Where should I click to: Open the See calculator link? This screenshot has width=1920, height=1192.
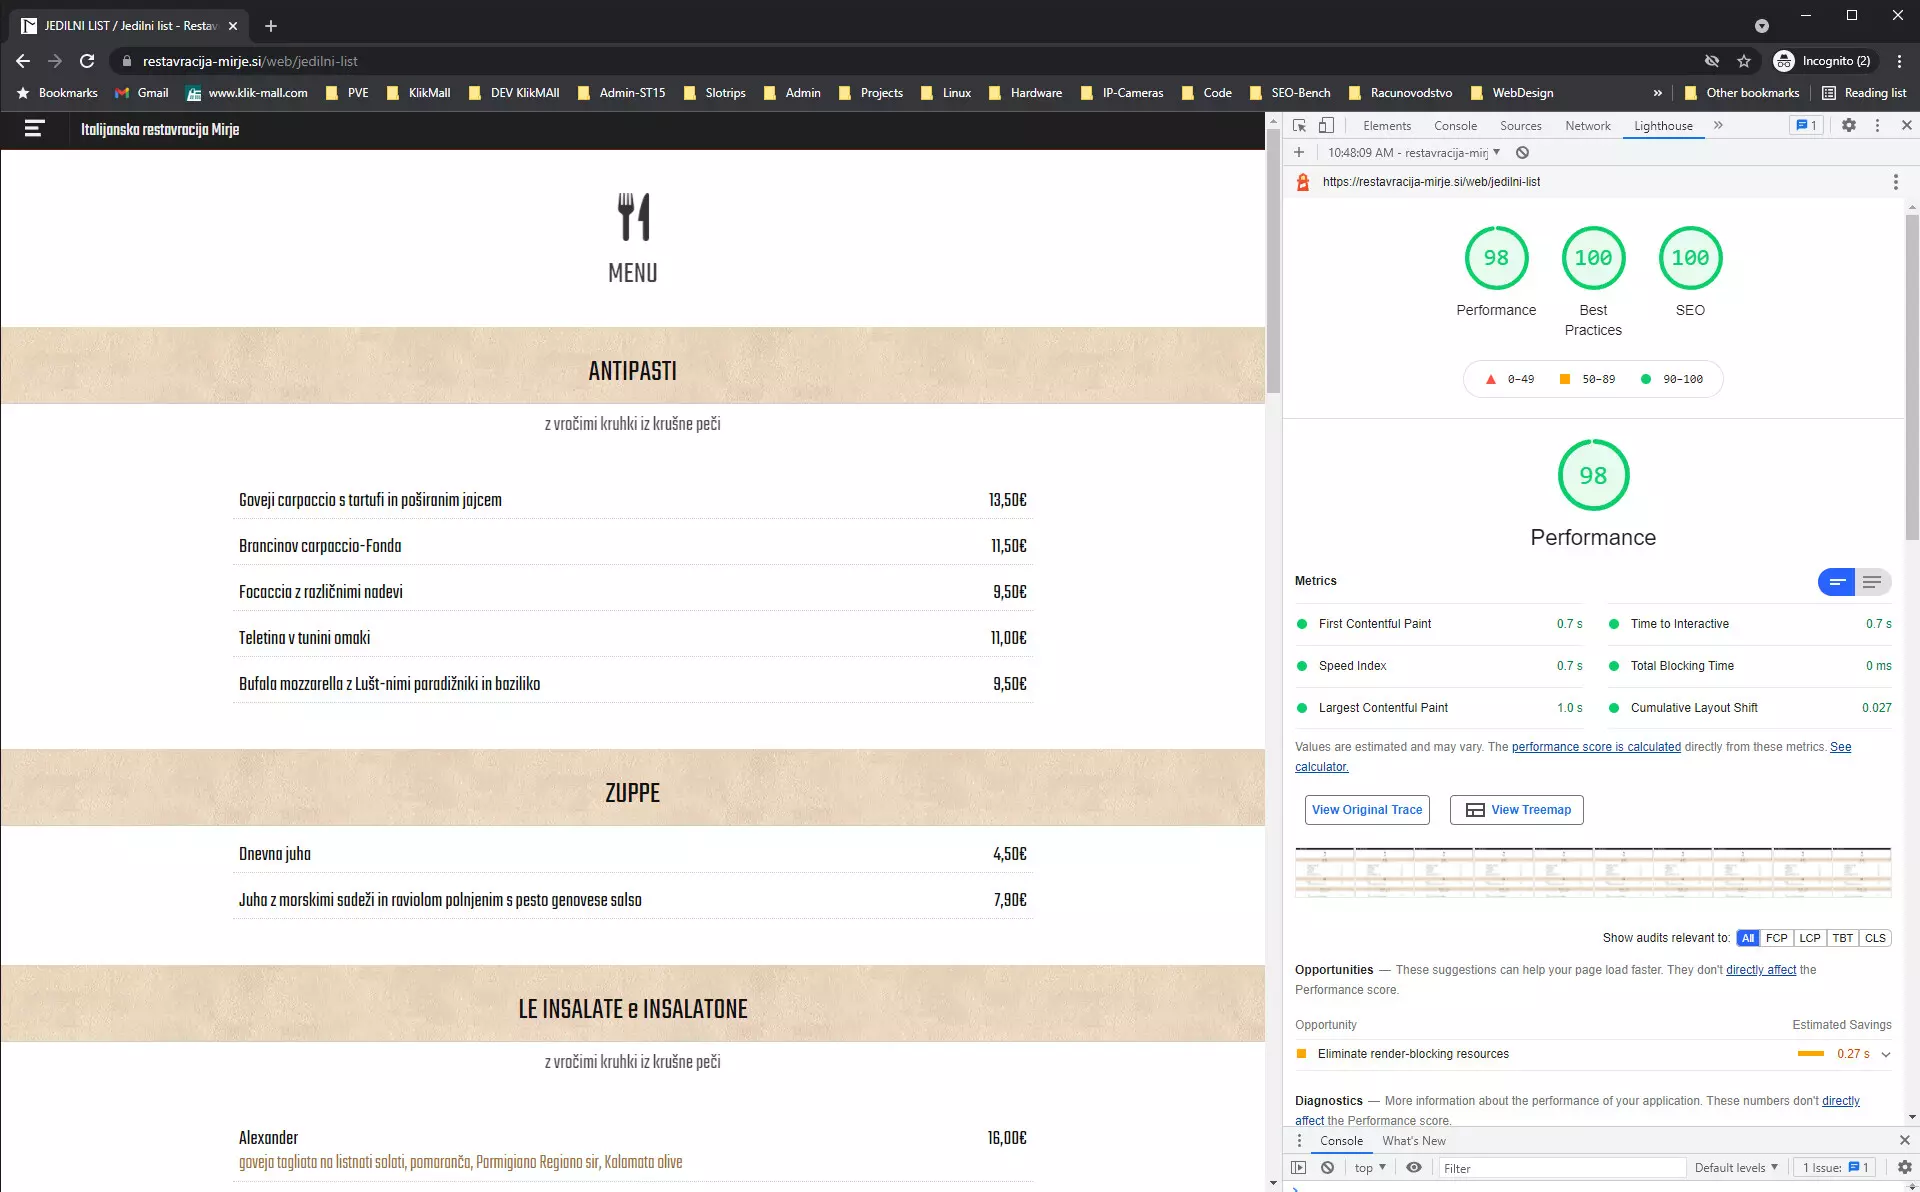point(1321,767)
